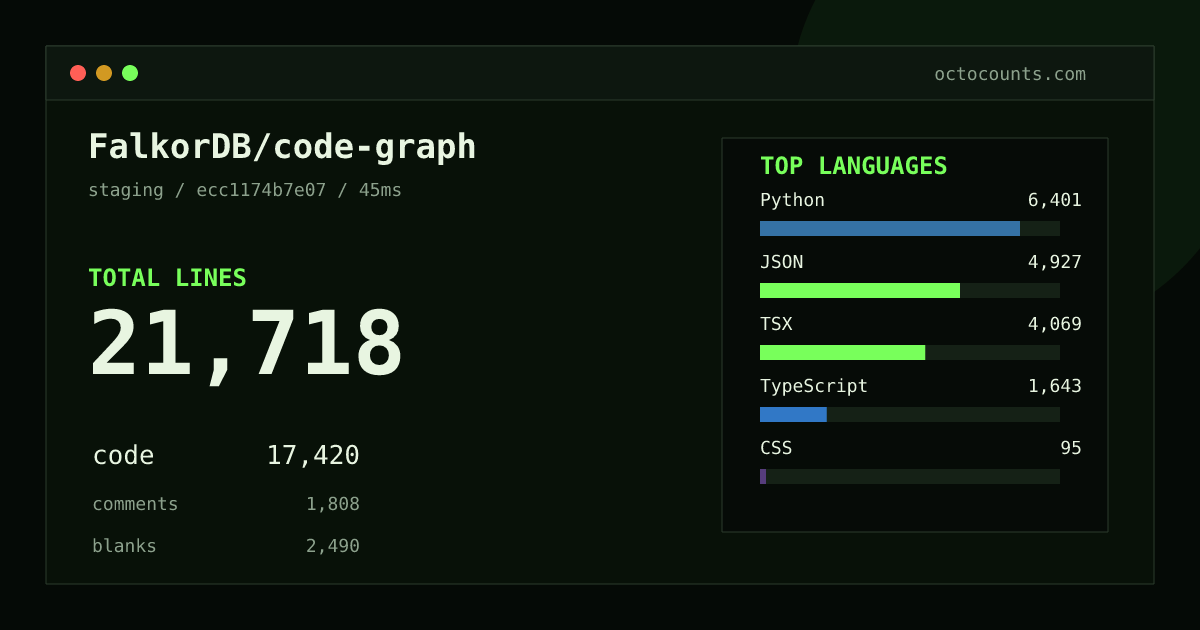The image size is (1200, 630).
Task: Select the 1,643 TypeScript line count
Action: click(1055, 386)
